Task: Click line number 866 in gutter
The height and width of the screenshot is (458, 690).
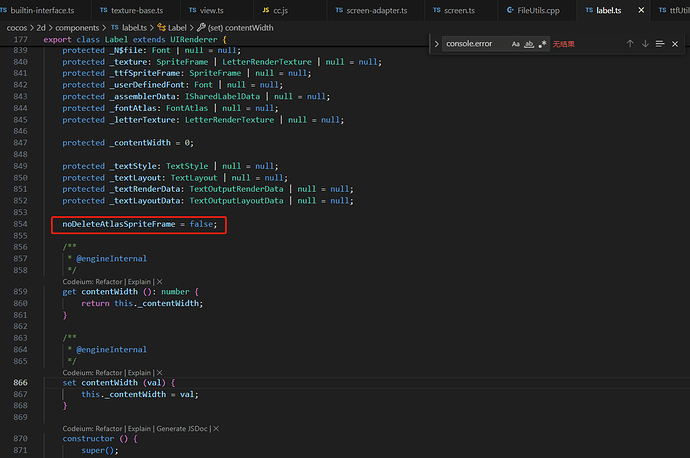Action: [x=20, y=383]
